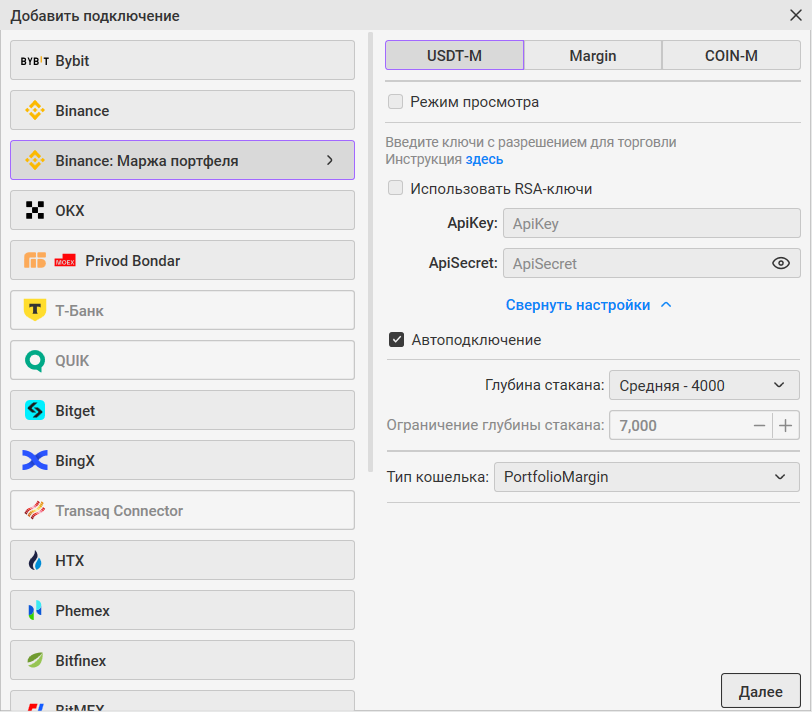Uncheck the Автоподключение checkbox
Image resolution: width=812 pixels, height=712 pixels.
[x=396, y=340]
